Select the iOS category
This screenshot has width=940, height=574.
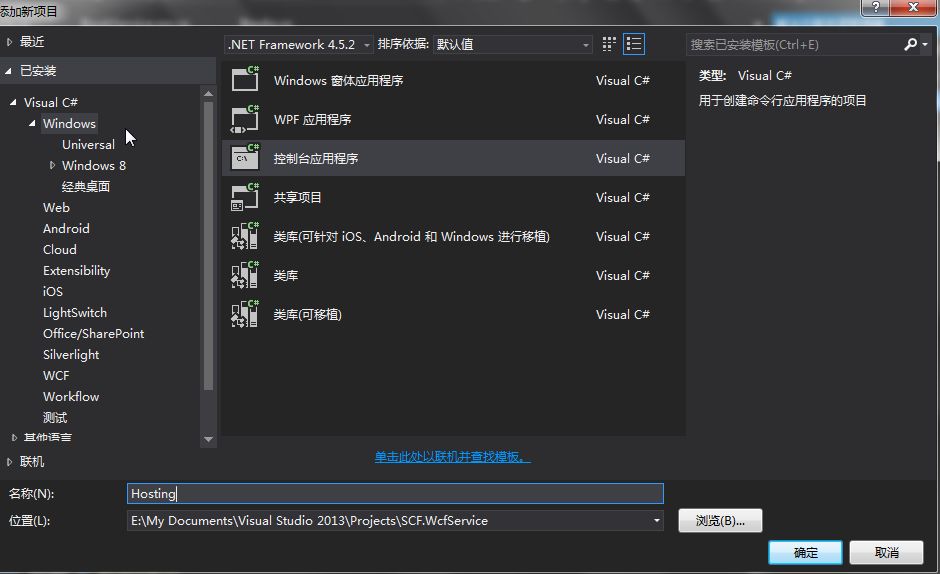[x=53, y=291]
